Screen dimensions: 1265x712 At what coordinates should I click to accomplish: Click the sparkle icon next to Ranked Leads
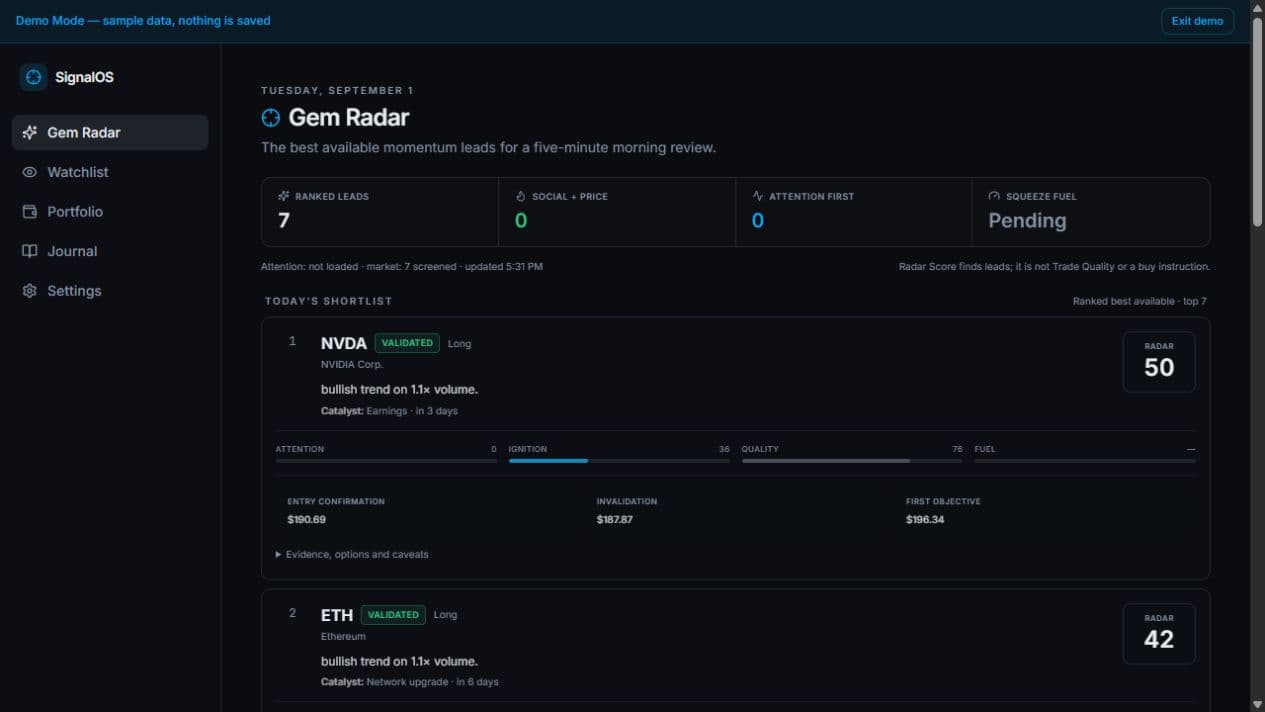point(284,196)
